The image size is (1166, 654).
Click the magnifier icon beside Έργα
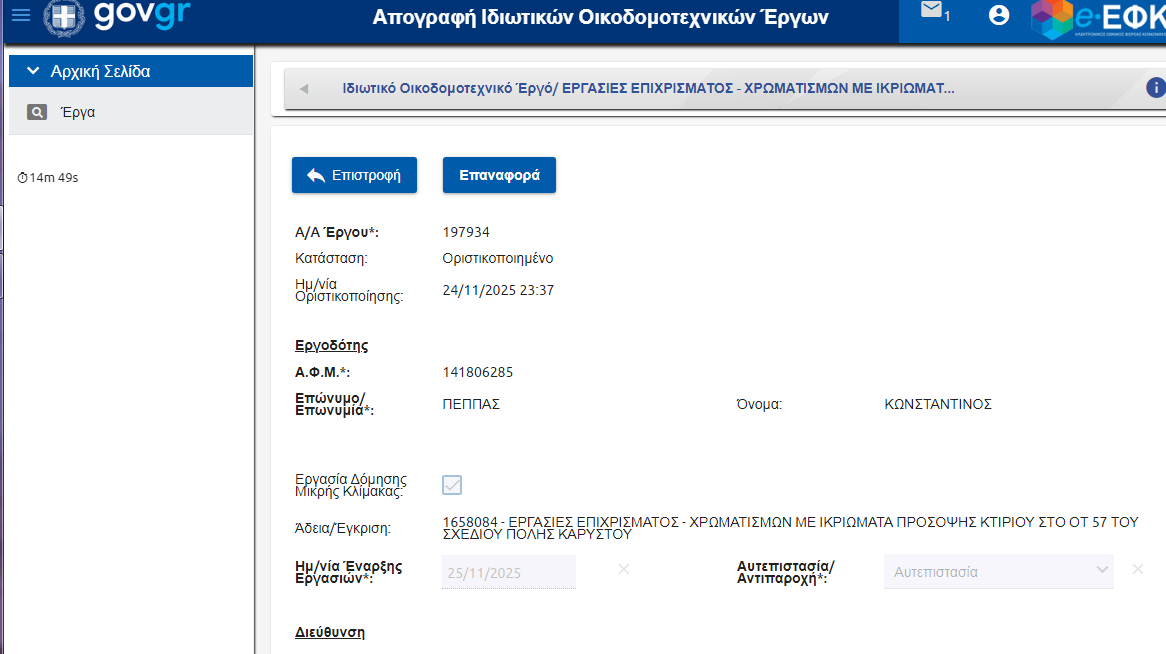(37, 113)
